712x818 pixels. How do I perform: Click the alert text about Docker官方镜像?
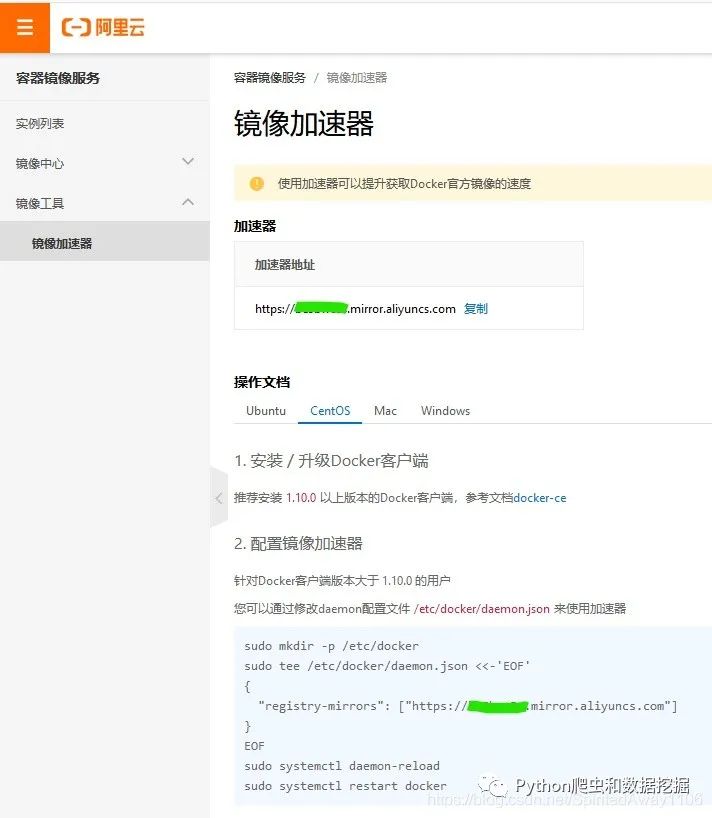click(x=404, y=184)
